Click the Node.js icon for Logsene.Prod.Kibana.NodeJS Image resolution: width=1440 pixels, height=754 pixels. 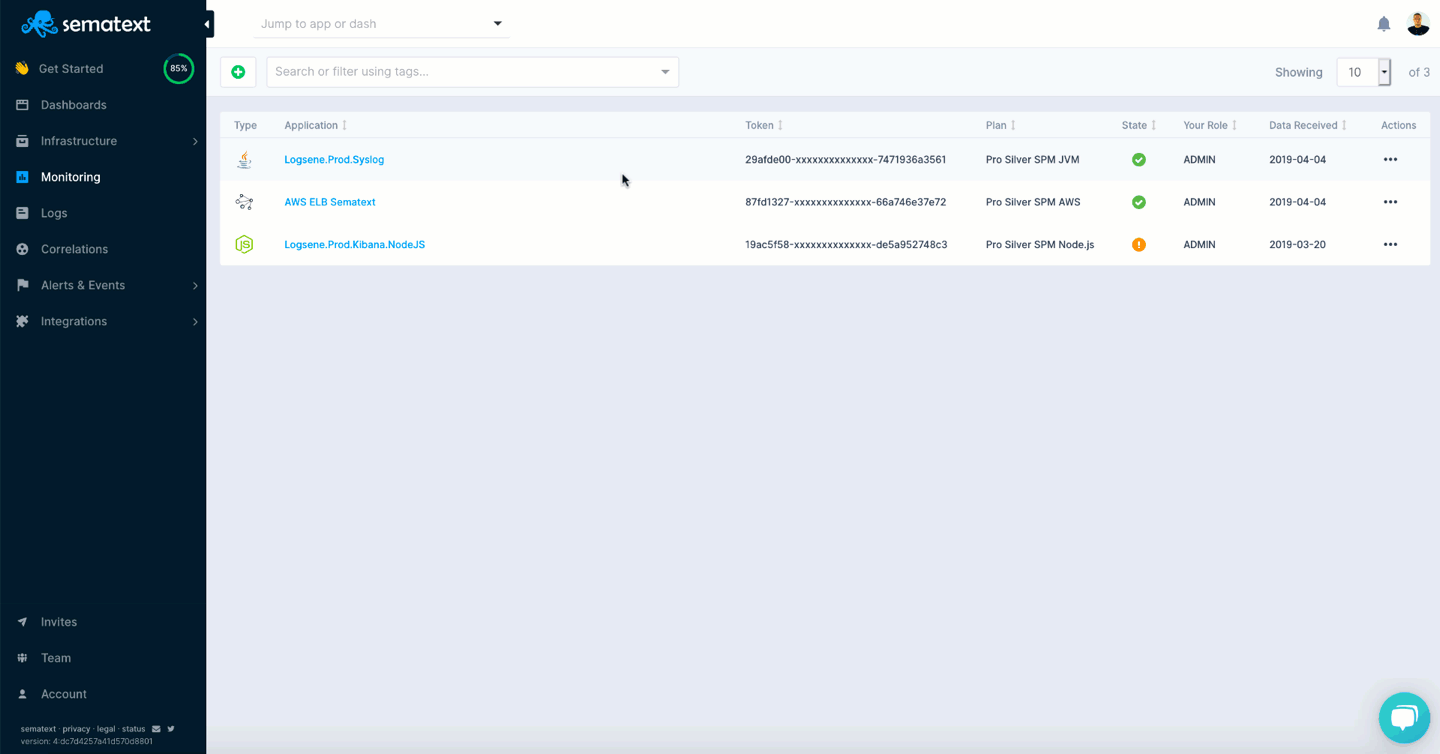pyautogui.click(x=244, y=244)
